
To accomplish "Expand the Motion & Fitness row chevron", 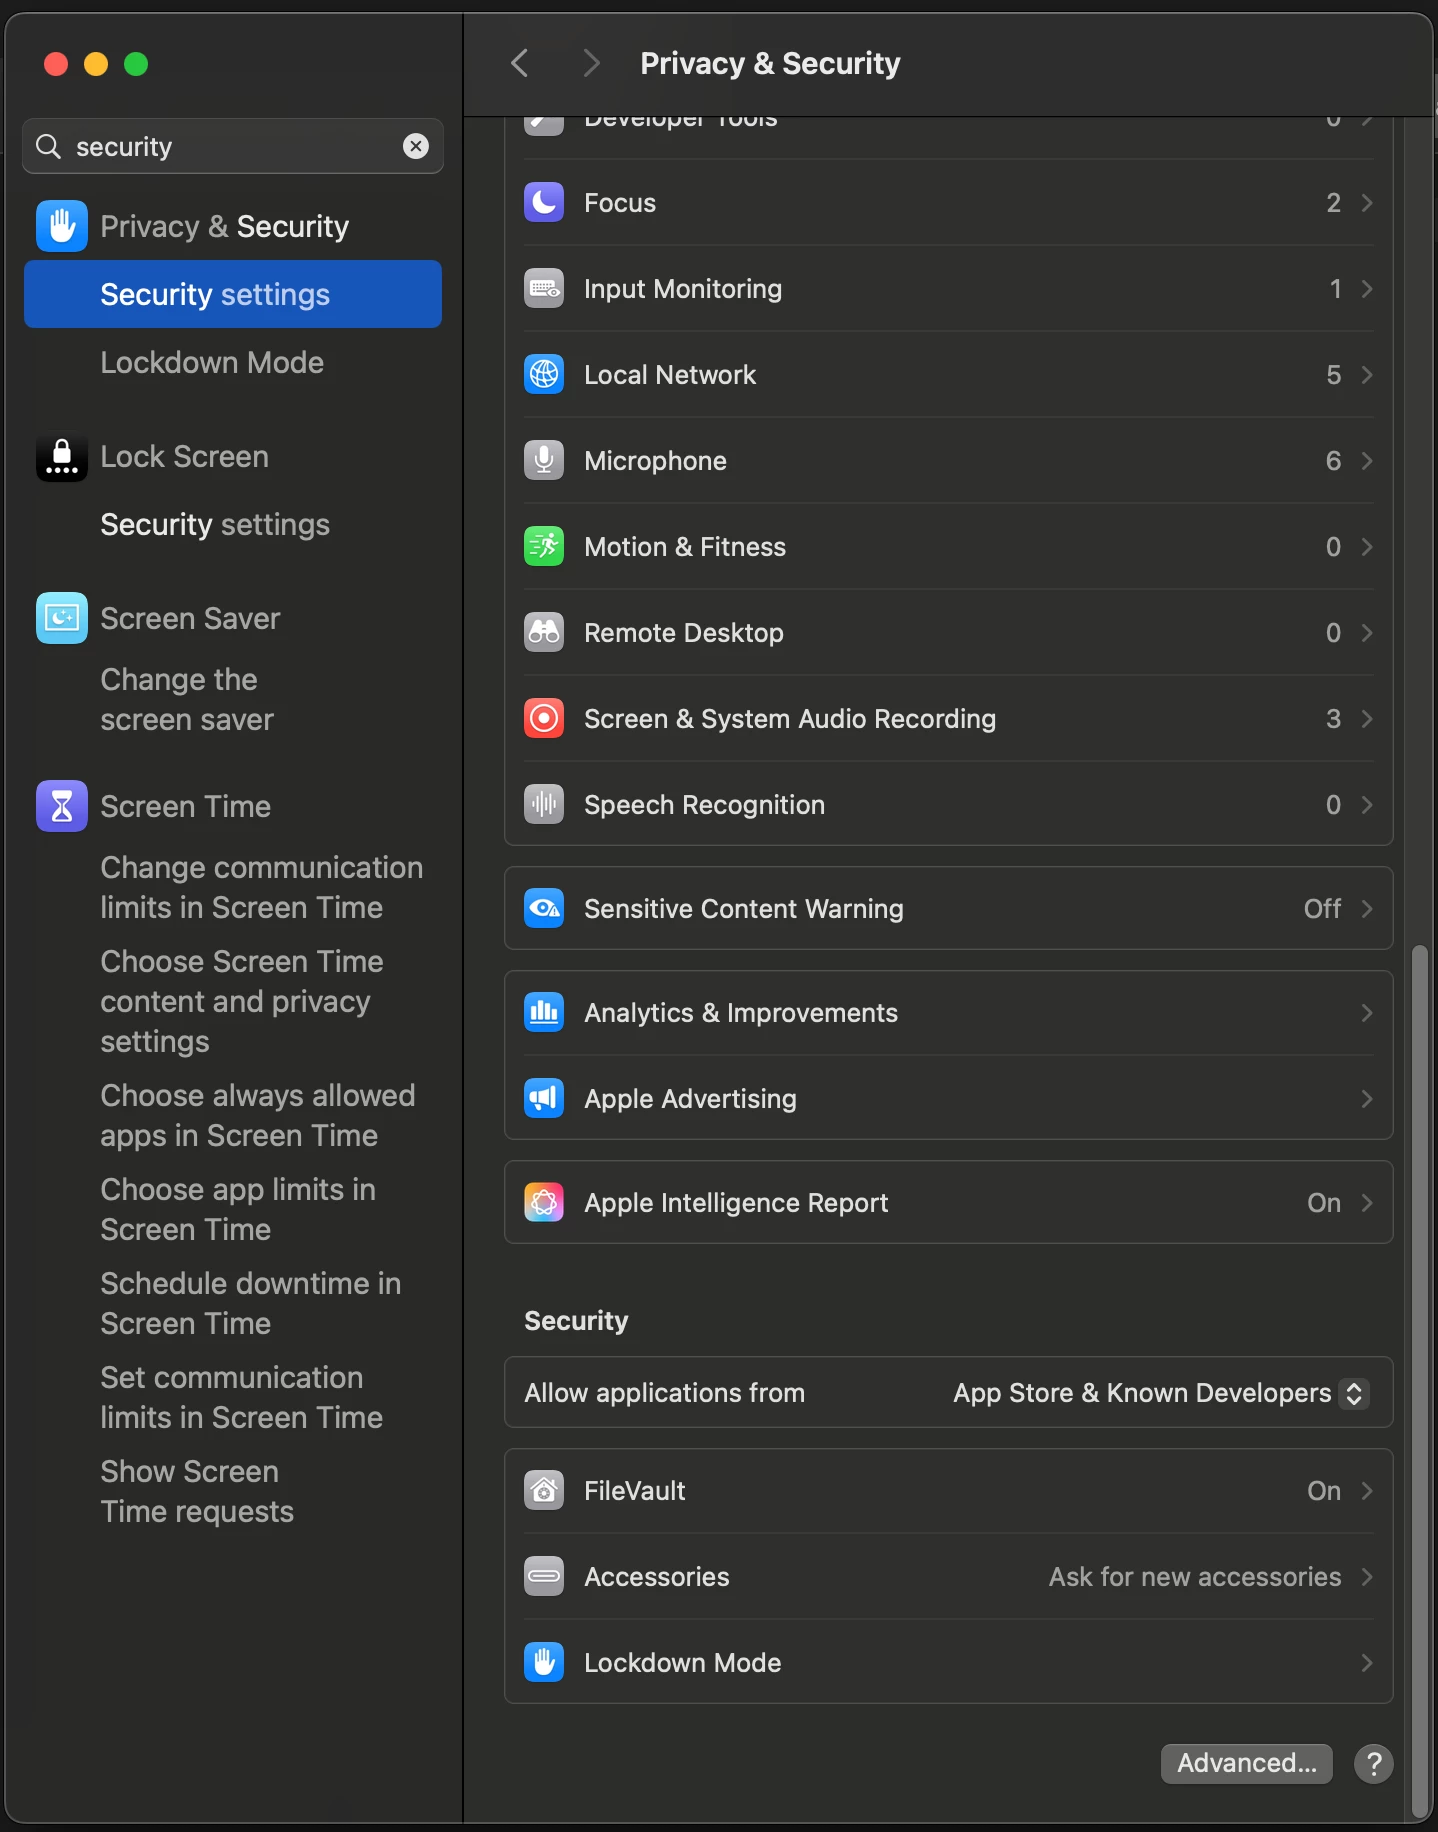I will point(1367,547).
